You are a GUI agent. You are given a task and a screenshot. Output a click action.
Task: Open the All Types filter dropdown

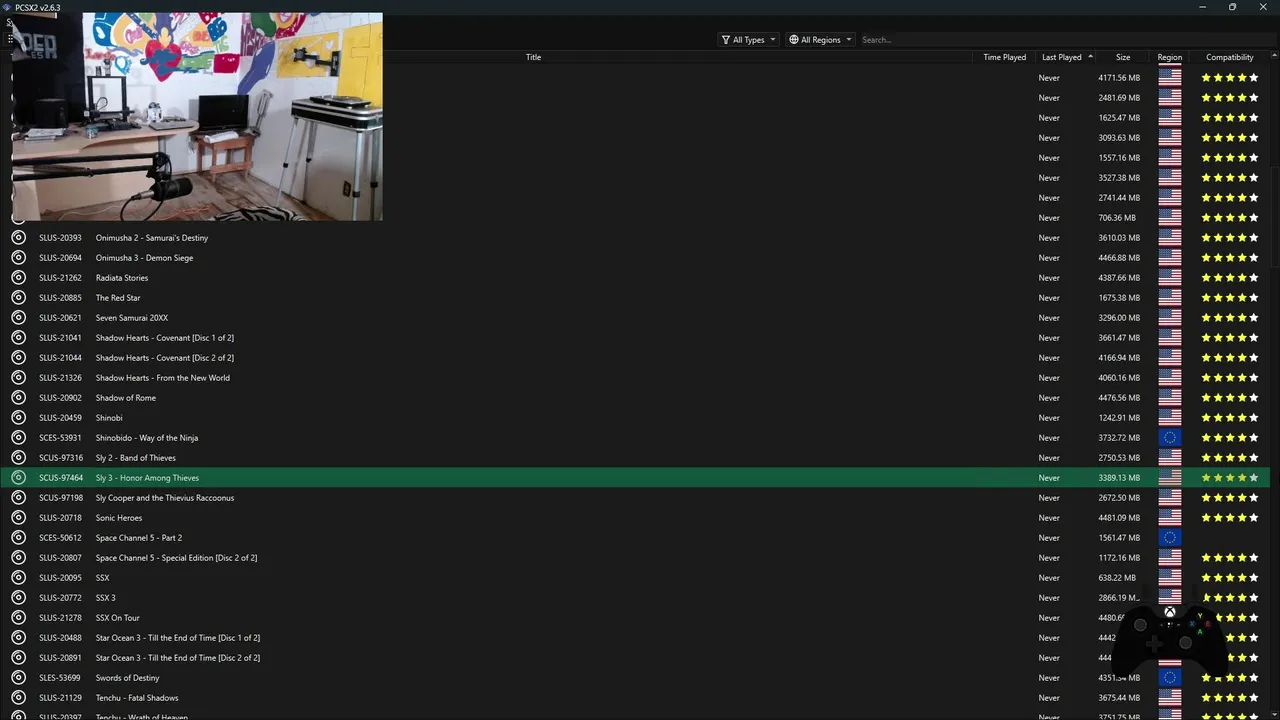point(748,40)
